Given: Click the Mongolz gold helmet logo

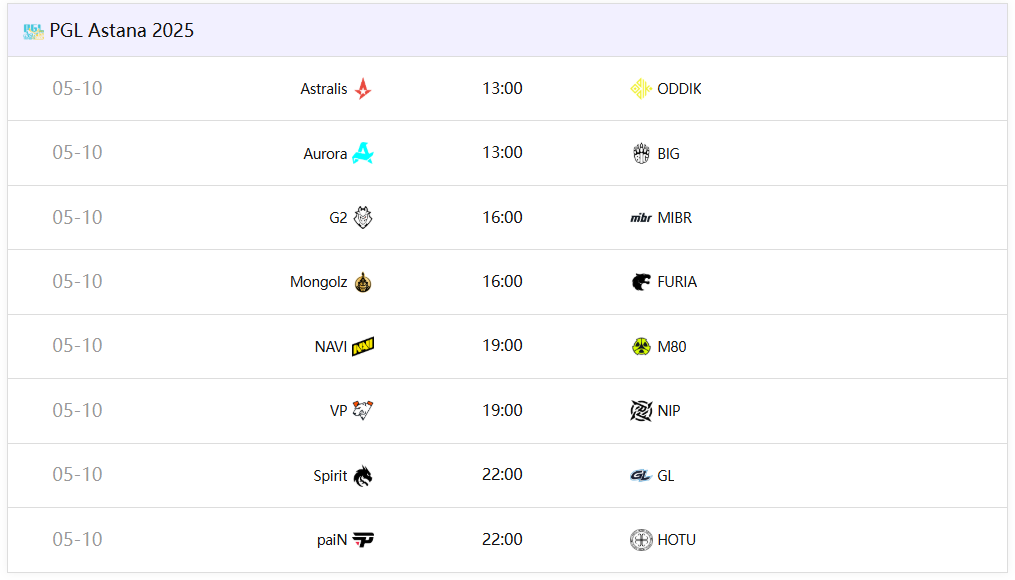Looking at the screenshot, I should tap(363, 282).
